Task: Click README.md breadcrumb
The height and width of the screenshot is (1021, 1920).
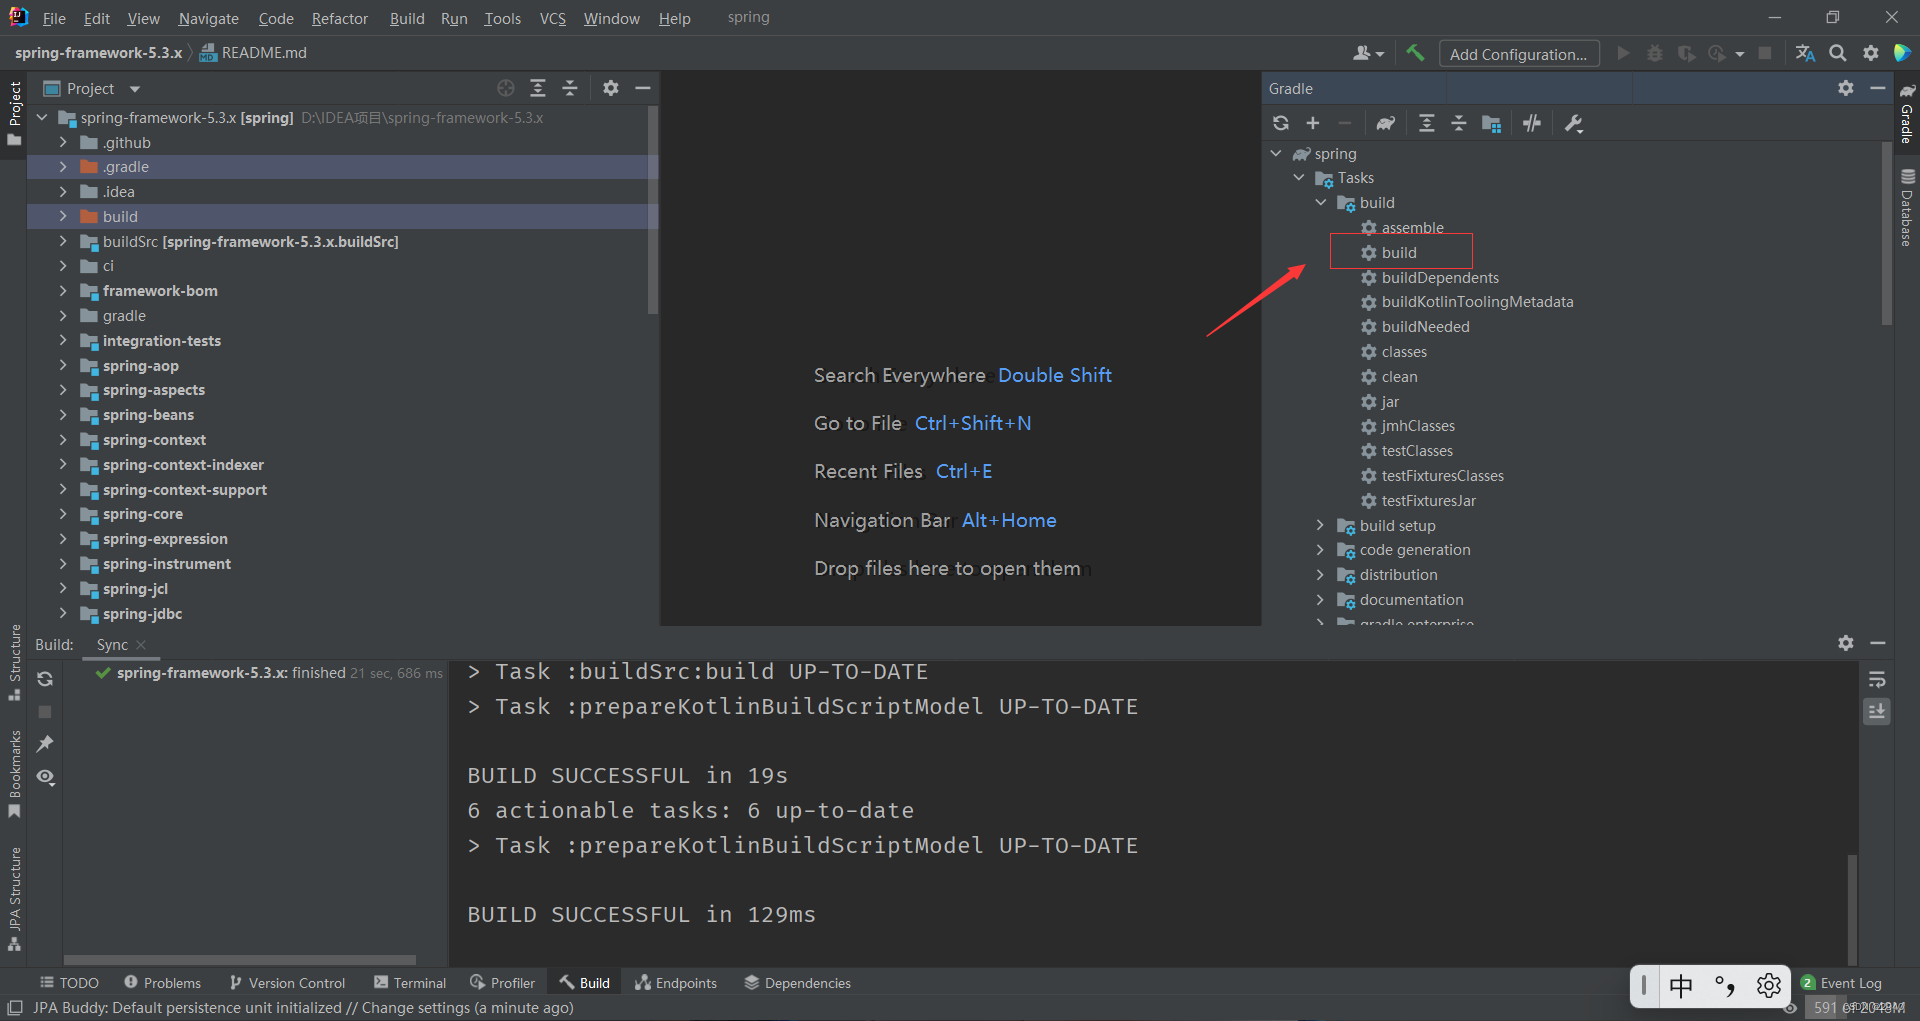Action: tap(253, 53)
